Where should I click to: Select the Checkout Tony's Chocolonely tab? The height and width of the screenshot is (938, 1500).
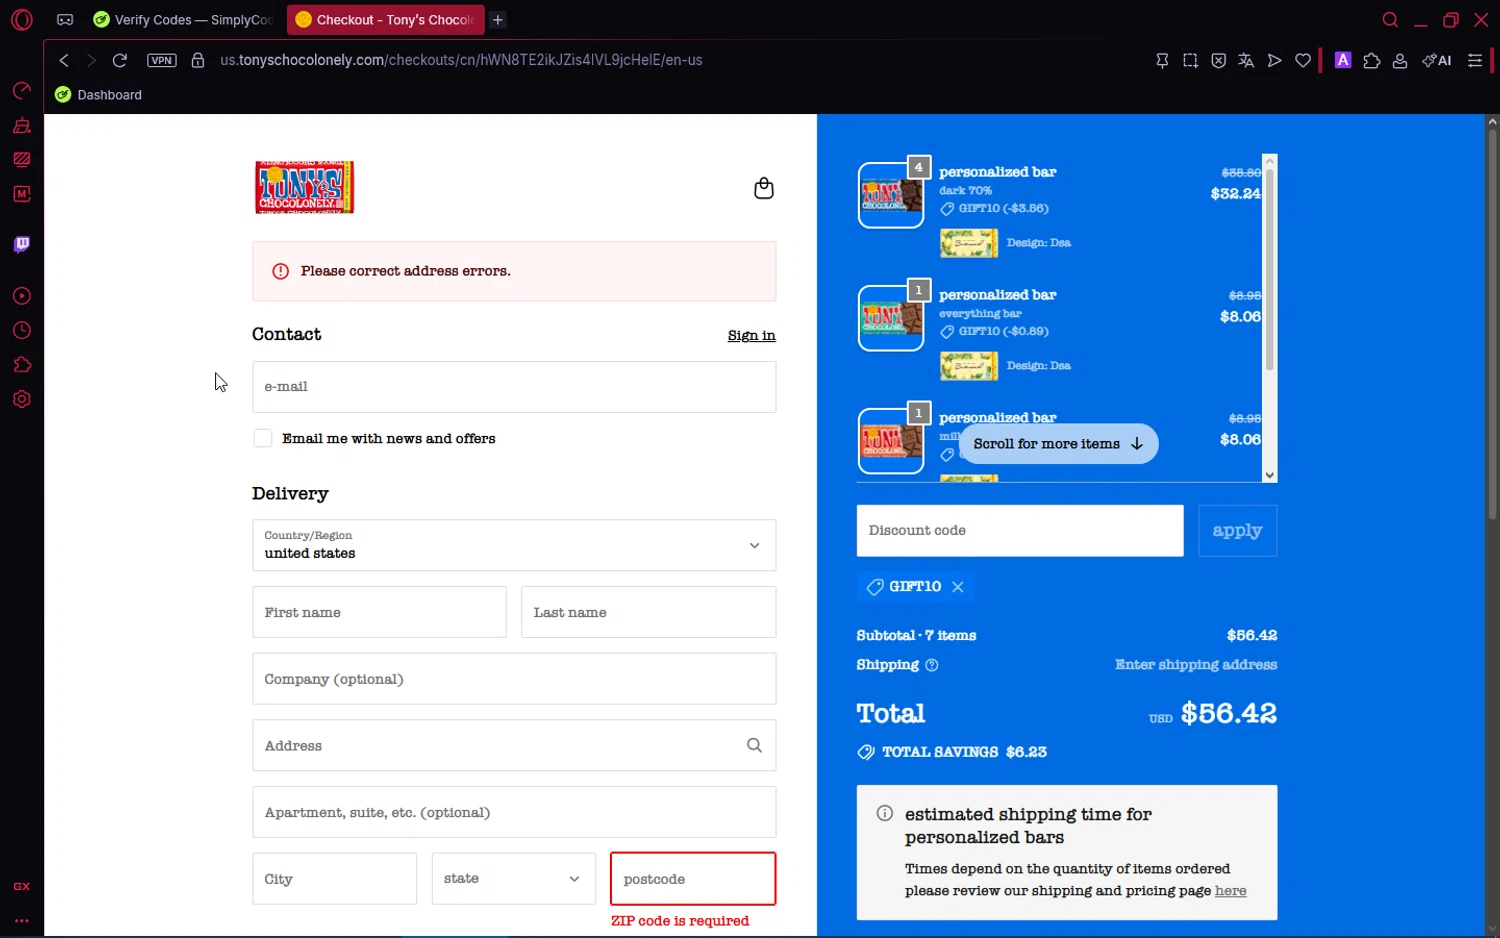point(385,20)
